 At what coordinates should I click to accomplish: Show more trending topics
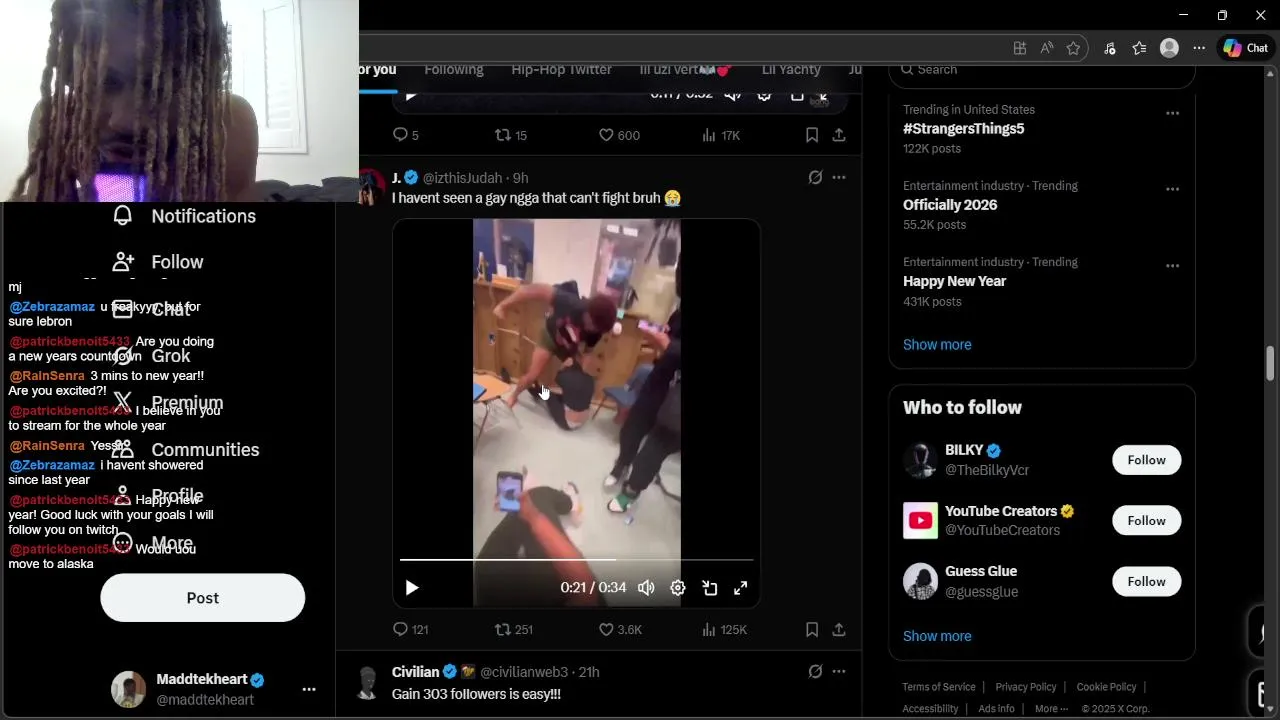click(937, 344)
